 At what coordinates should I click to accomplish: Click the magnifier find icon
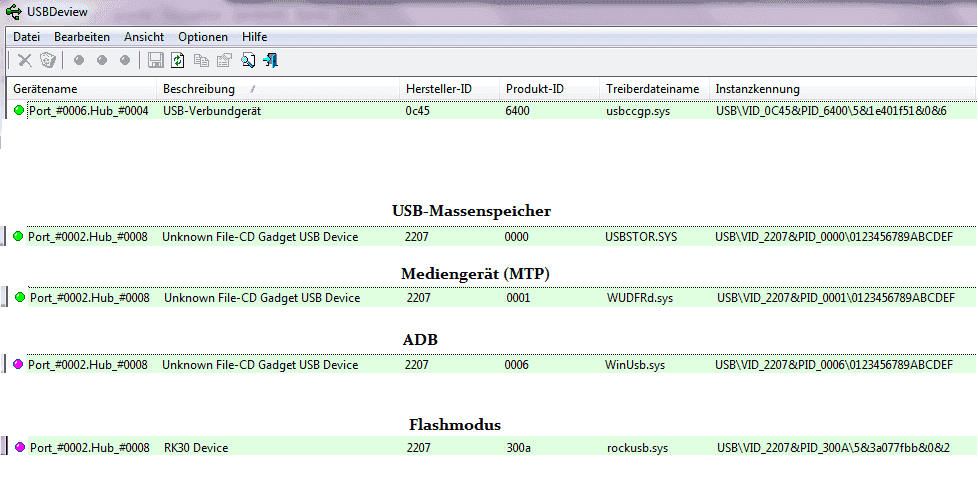(248, 60)
